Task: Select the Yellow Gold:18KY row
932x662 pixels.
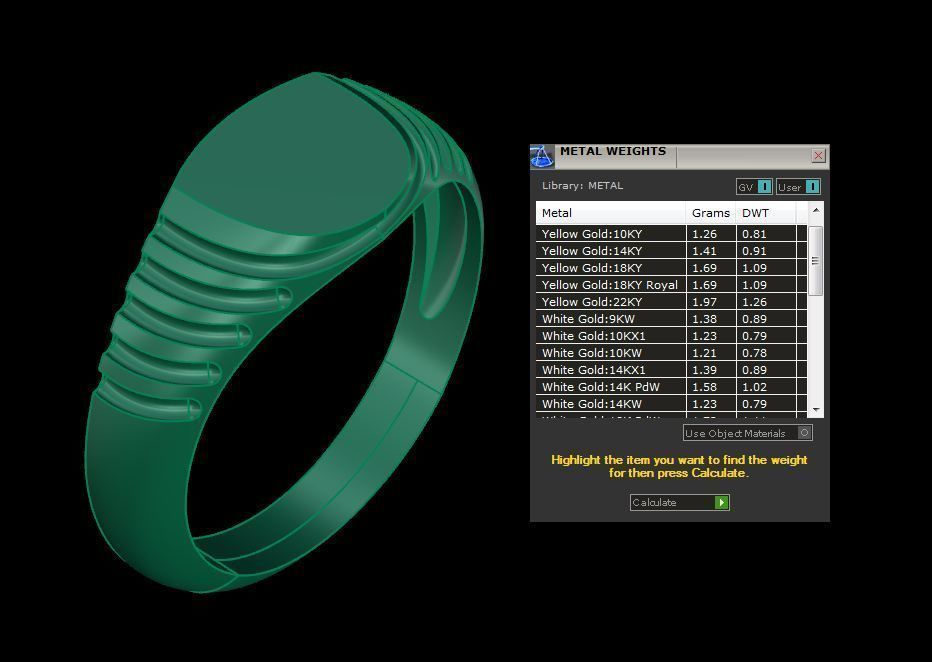Action: [671, 268]
